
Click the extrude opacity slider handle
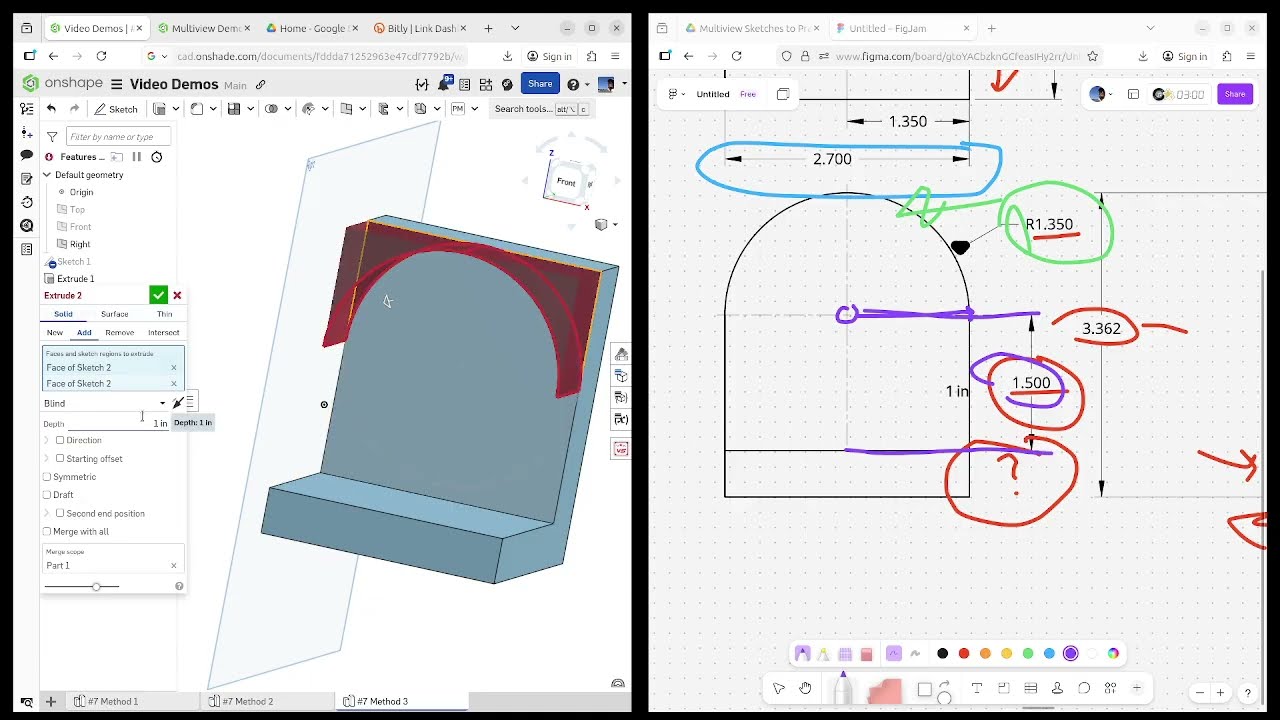pos(96,586)
